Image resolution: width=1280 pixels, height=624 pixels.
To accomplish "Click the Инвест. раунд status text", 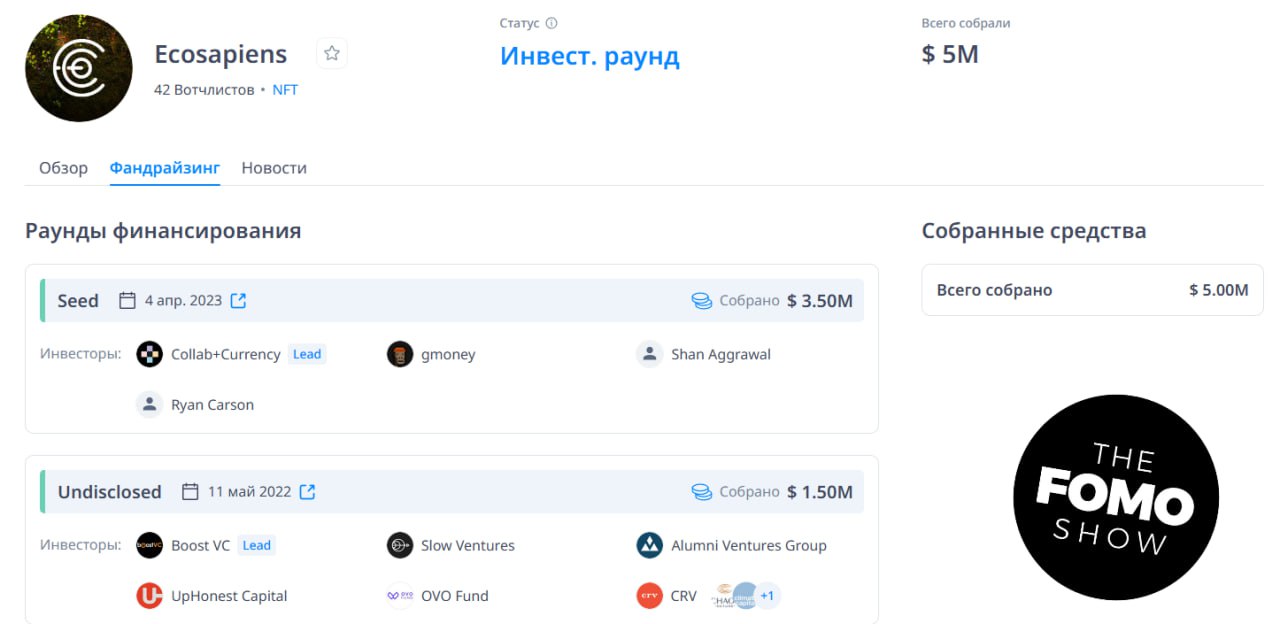I will [590, 55].
